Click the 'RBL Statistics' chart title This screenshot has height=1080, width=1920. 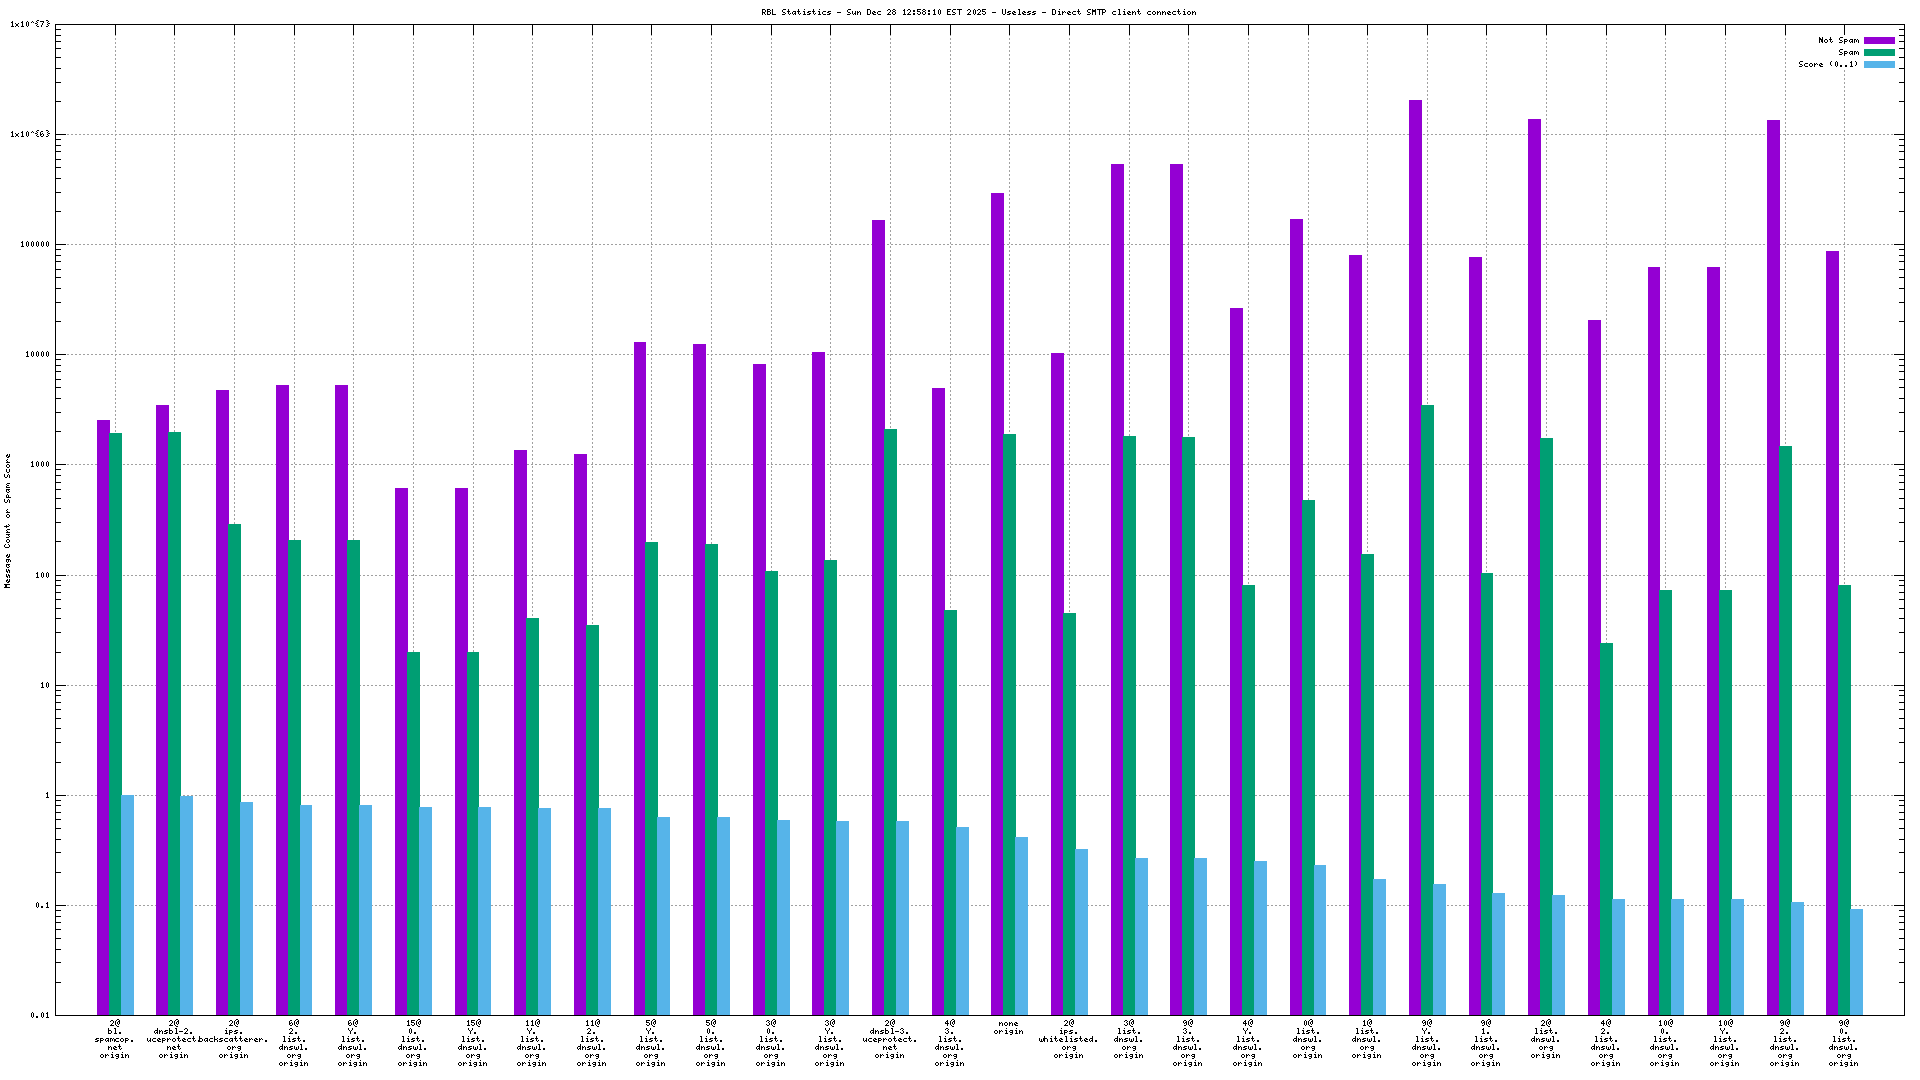(x=978, y=13)
